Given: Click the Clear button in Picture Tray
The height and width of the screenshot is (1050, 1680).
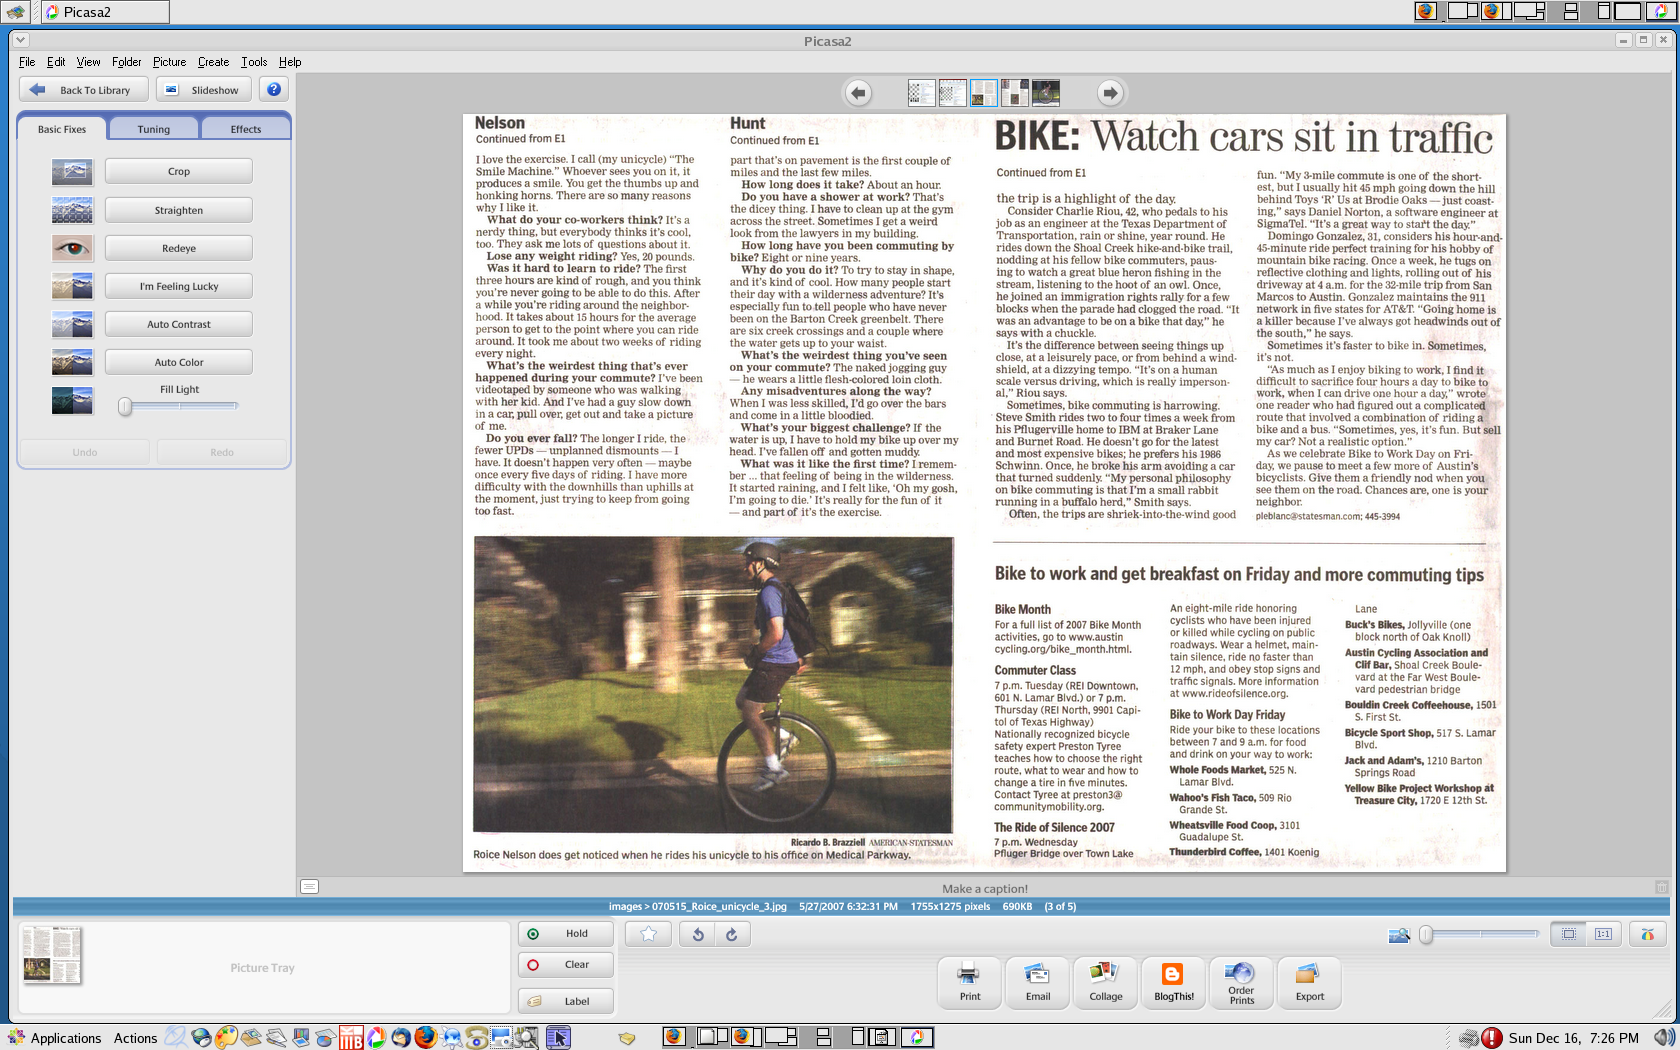Looking at the screenshot, I should pyautogui.click(x=566, y=964).
